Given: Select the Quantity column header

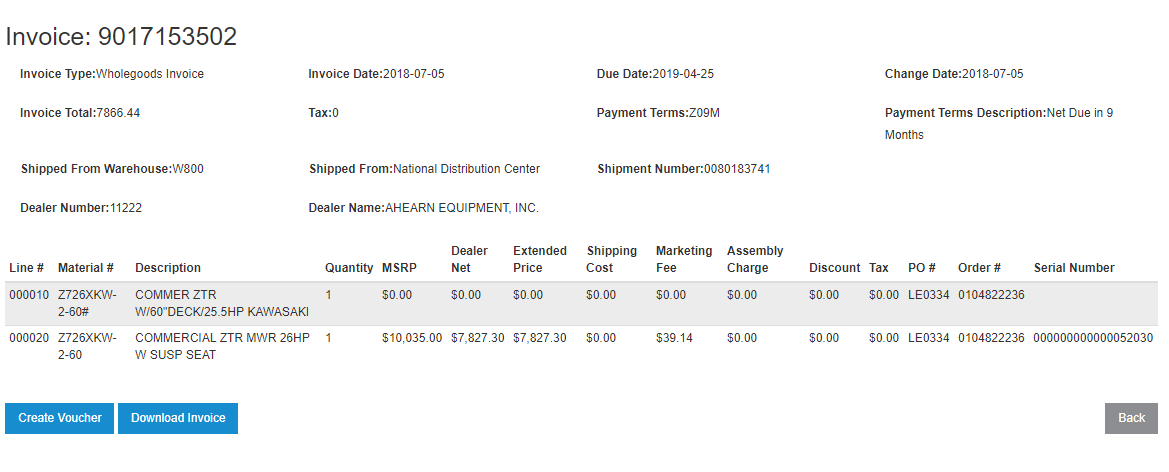Looking at the screenshot, I should coord(349,268).
